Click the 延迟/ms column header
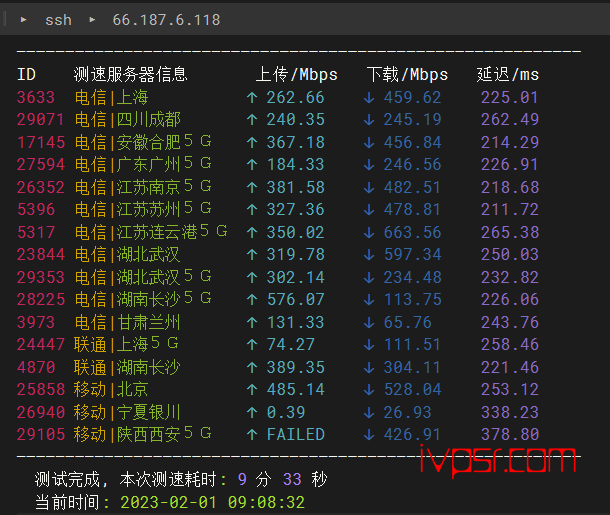This screenshot has width=610, height=515. click(508, 74)
